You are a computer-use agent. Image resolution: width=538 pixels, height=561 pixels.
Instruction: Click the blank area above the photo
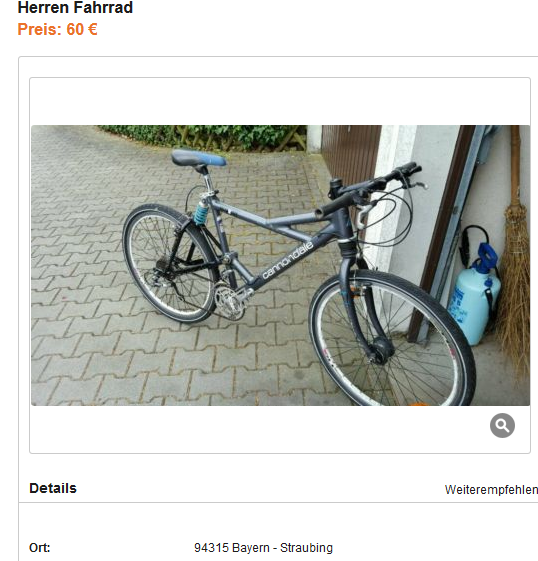(x=280, y=102)
